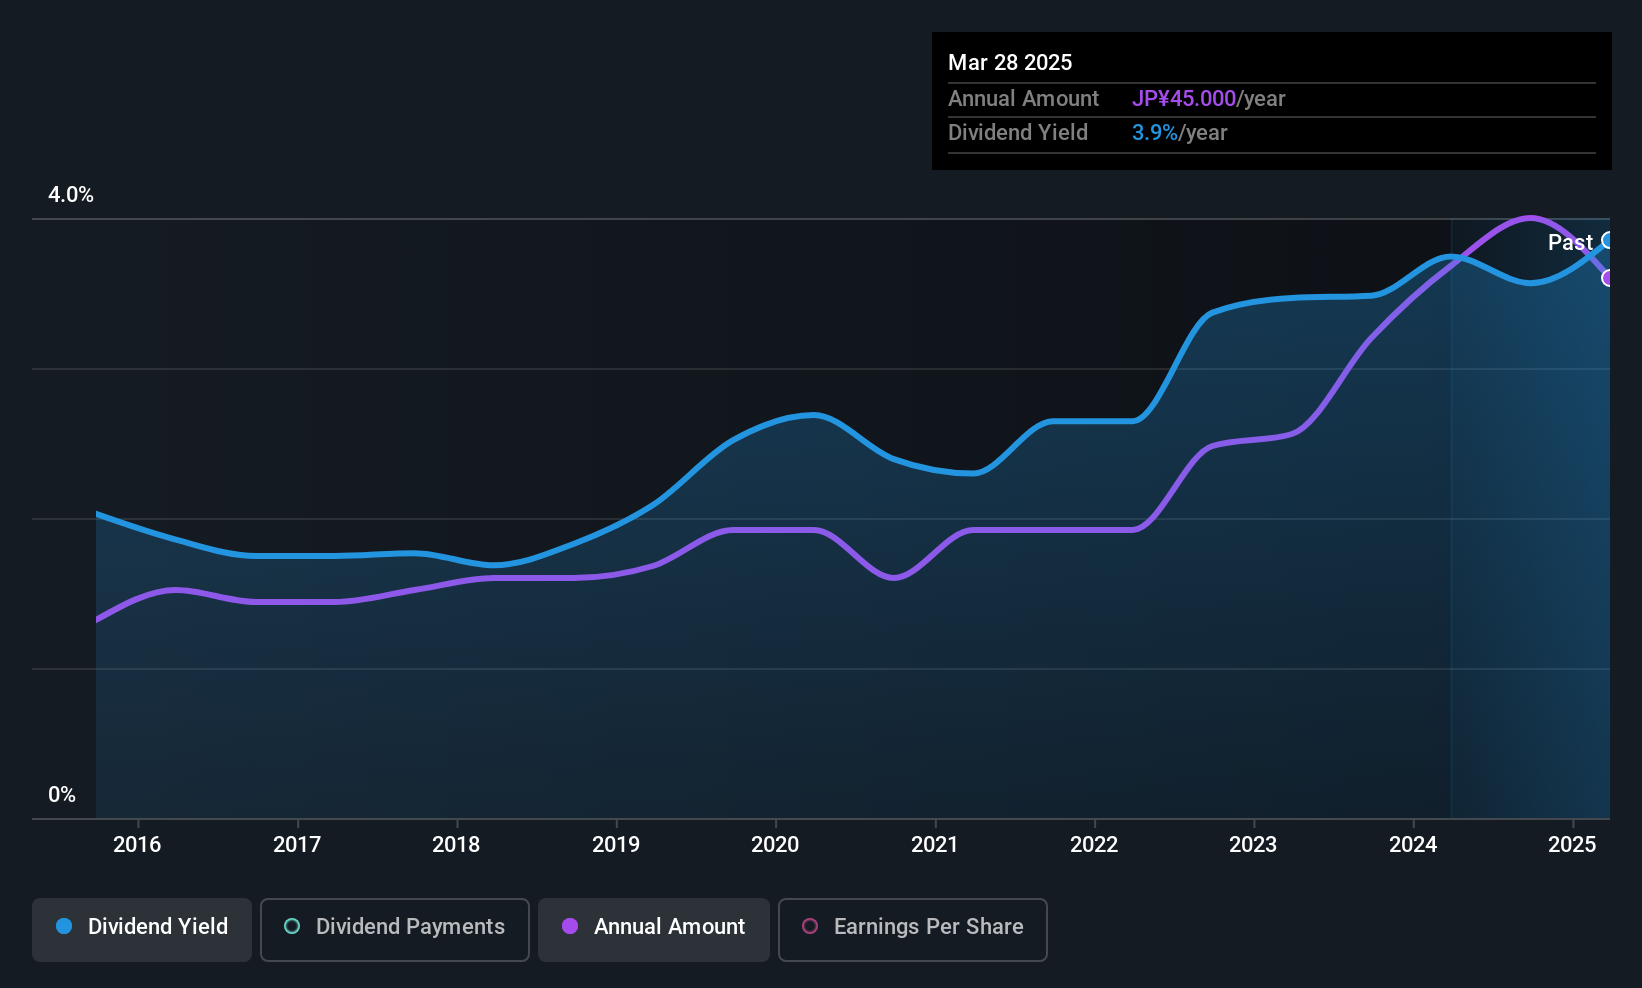Image resolution: width=1642 pixels, height=988 pixels.
Task: Select the 3.9% dividend yield value
Action: click(1155, 133)
